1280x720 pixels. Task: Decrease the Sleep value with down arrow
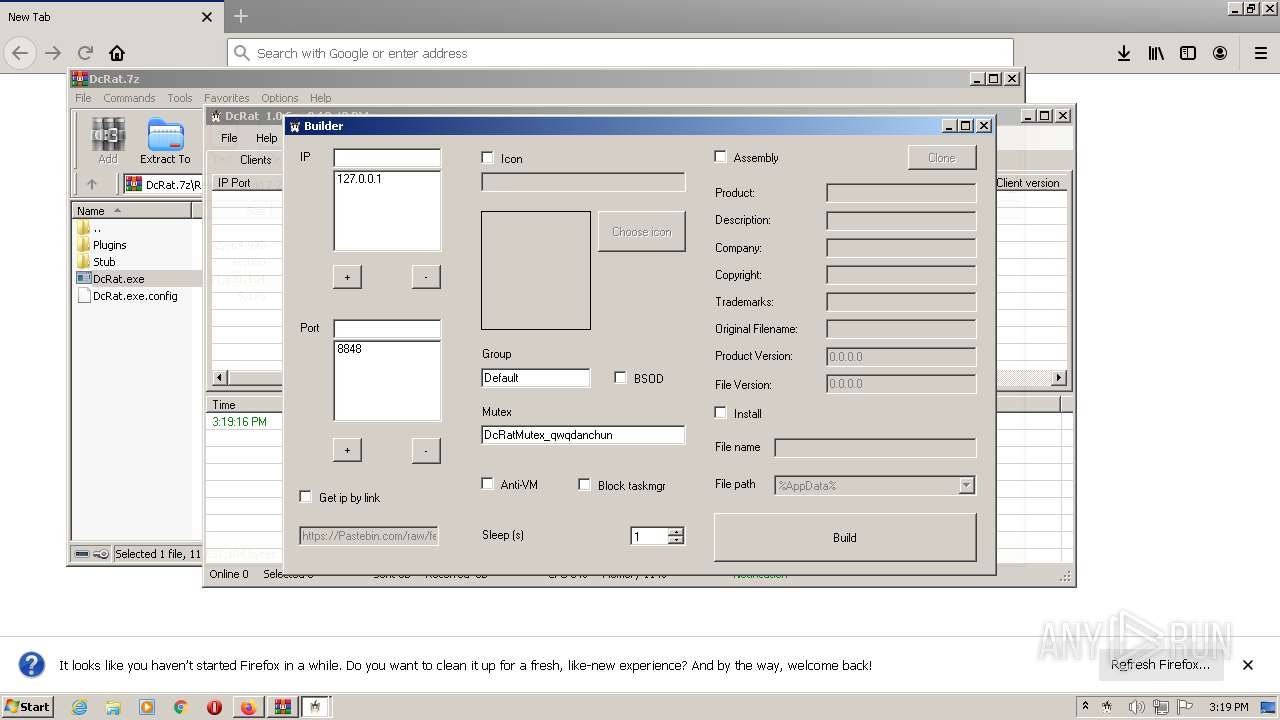tap(676, 540)
